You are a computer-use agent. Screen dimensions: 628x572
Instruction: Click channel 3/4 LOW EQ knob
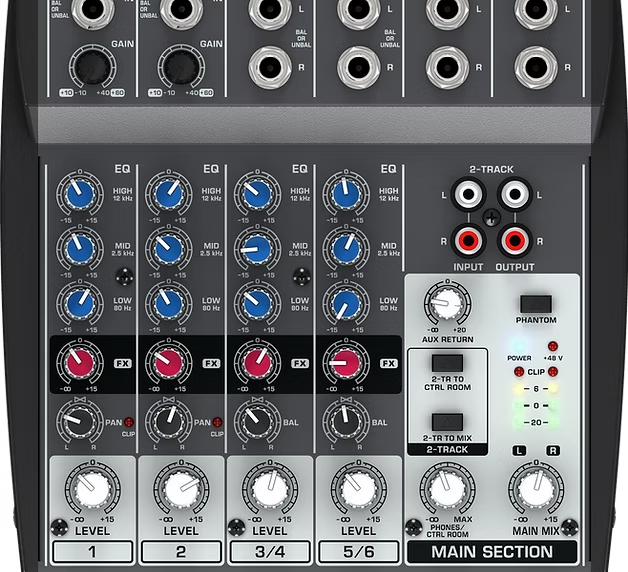258,303
